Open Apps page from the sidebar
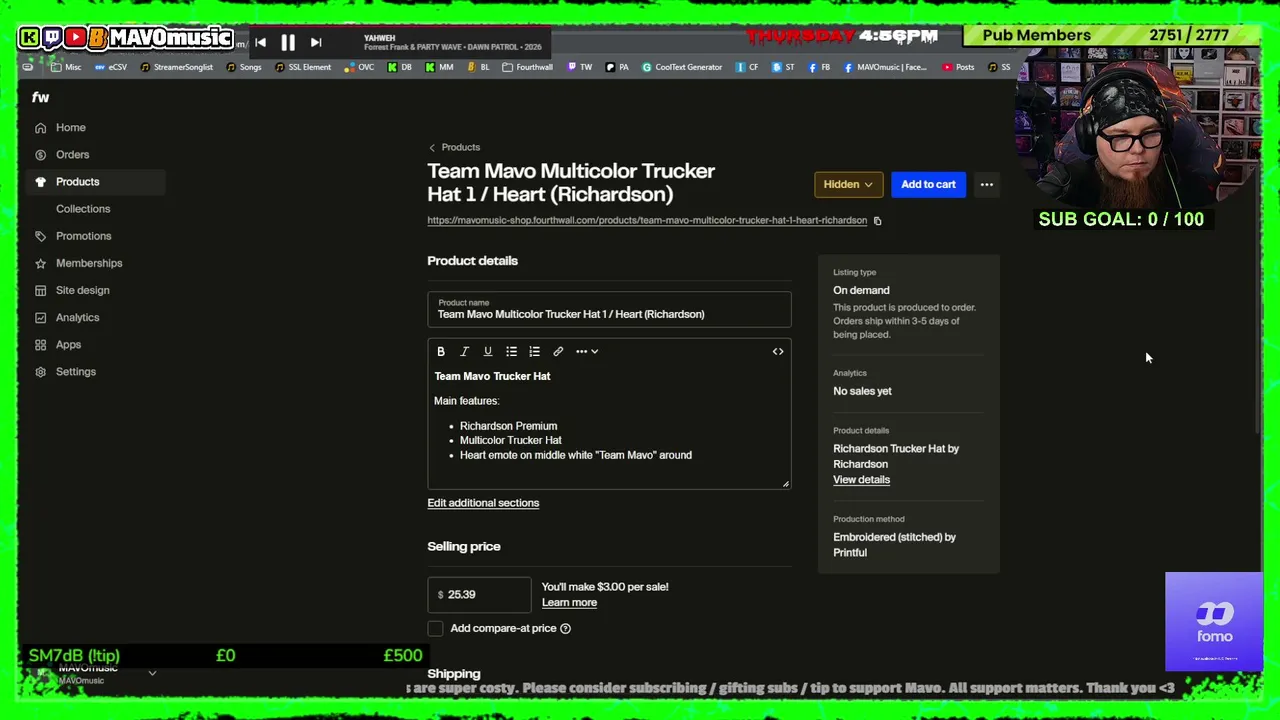1280x720 pixels. pos(69,345)
